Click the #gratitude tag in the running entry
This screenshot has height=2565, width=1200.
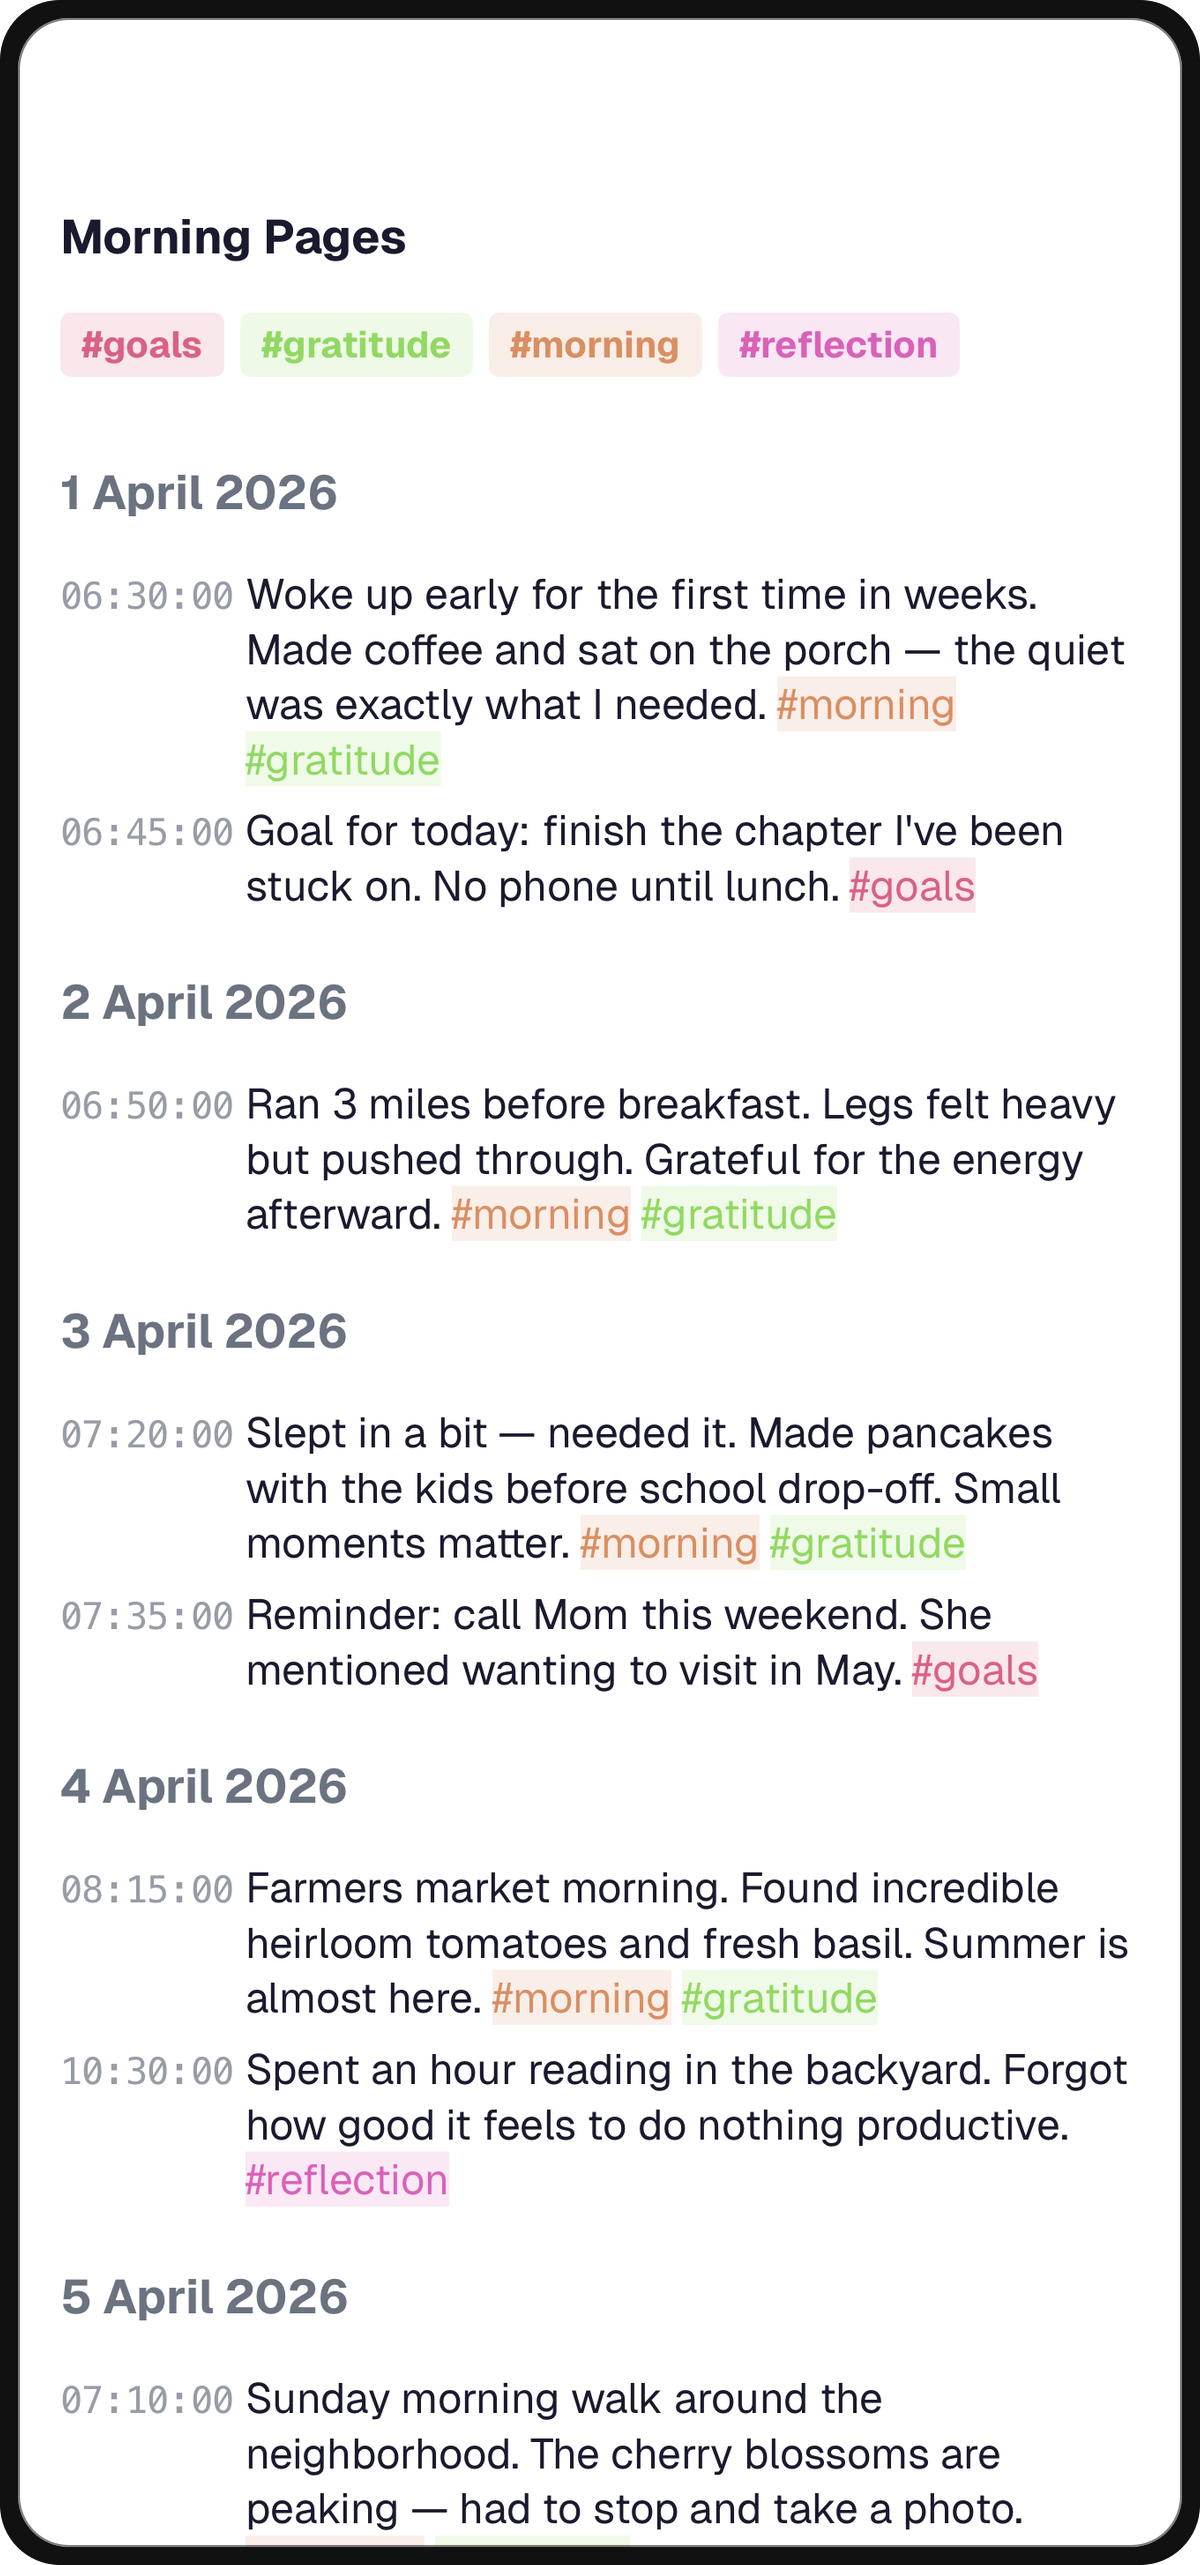(x=738, y=1214)
